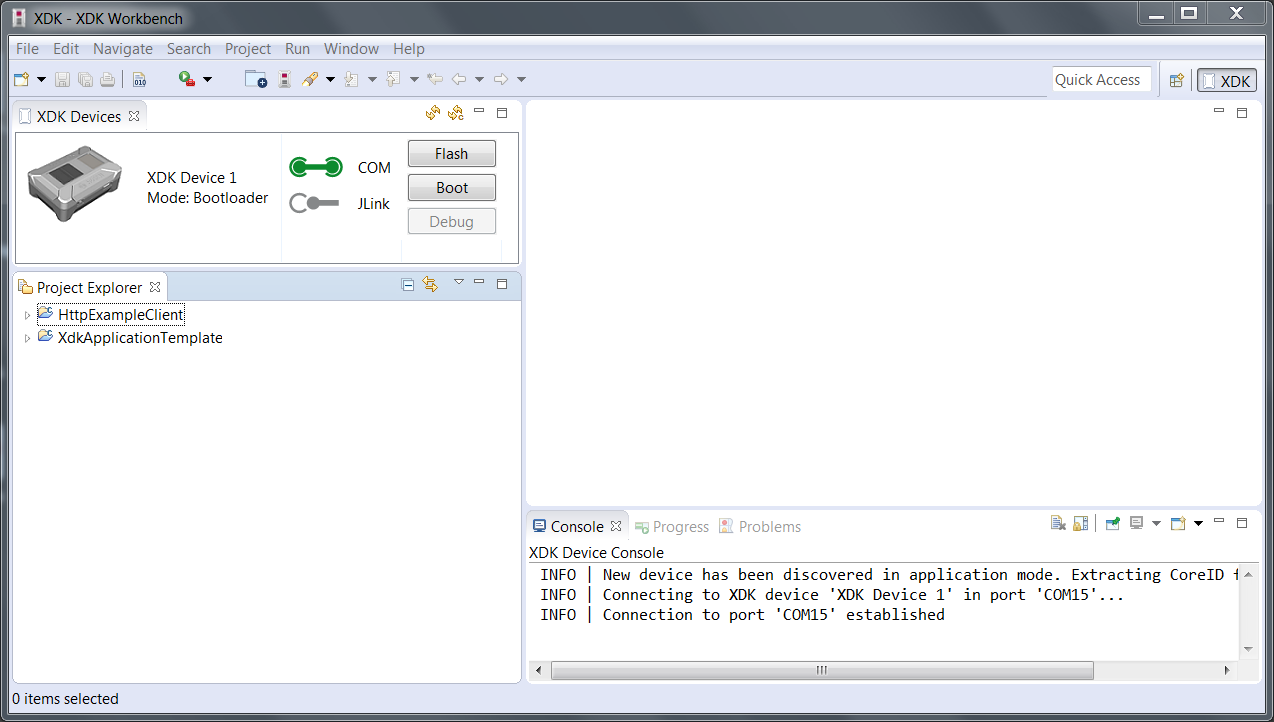The image size is (1274, 722).
Task: Open the Help menu
Action: 408,48
